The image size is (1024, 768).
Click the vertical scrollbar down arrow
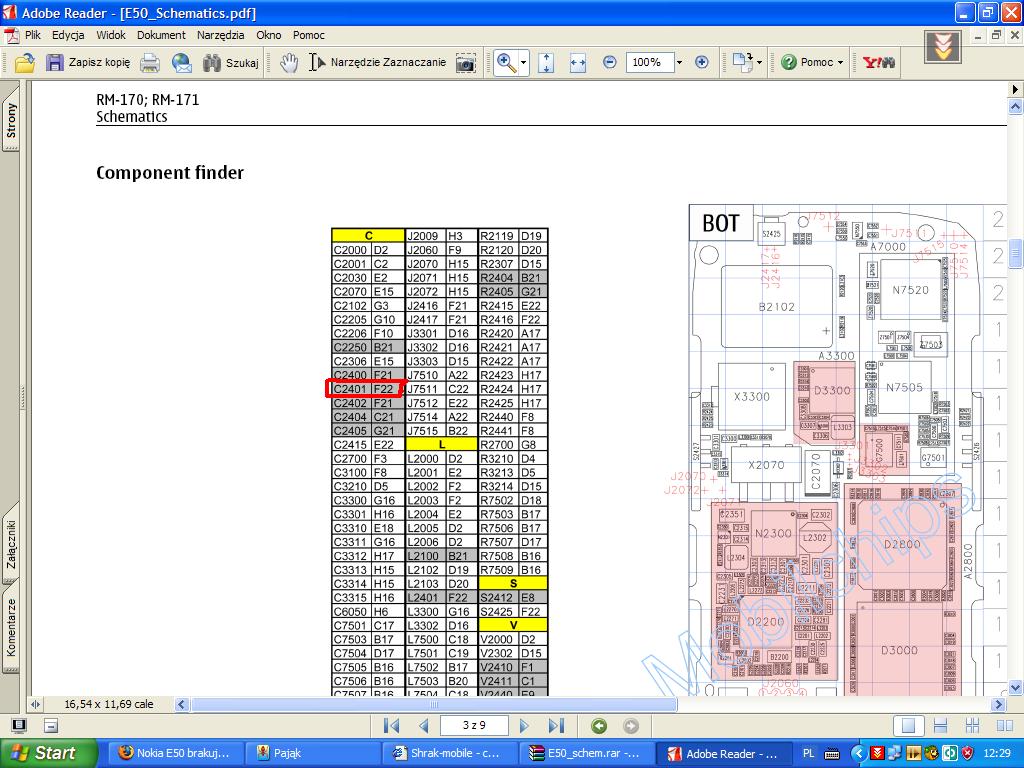click(x=1015, y=688)
